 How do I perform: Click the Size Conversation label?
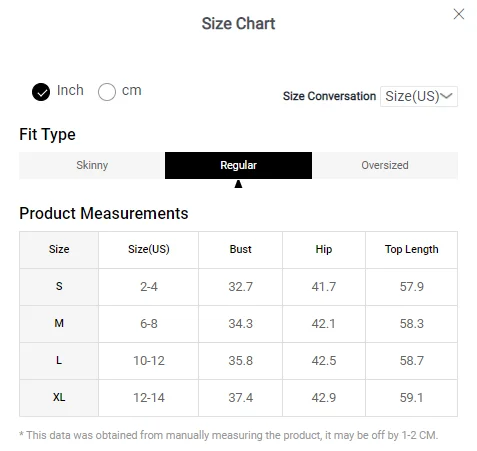pyautogui.click(x=329, y=96)
